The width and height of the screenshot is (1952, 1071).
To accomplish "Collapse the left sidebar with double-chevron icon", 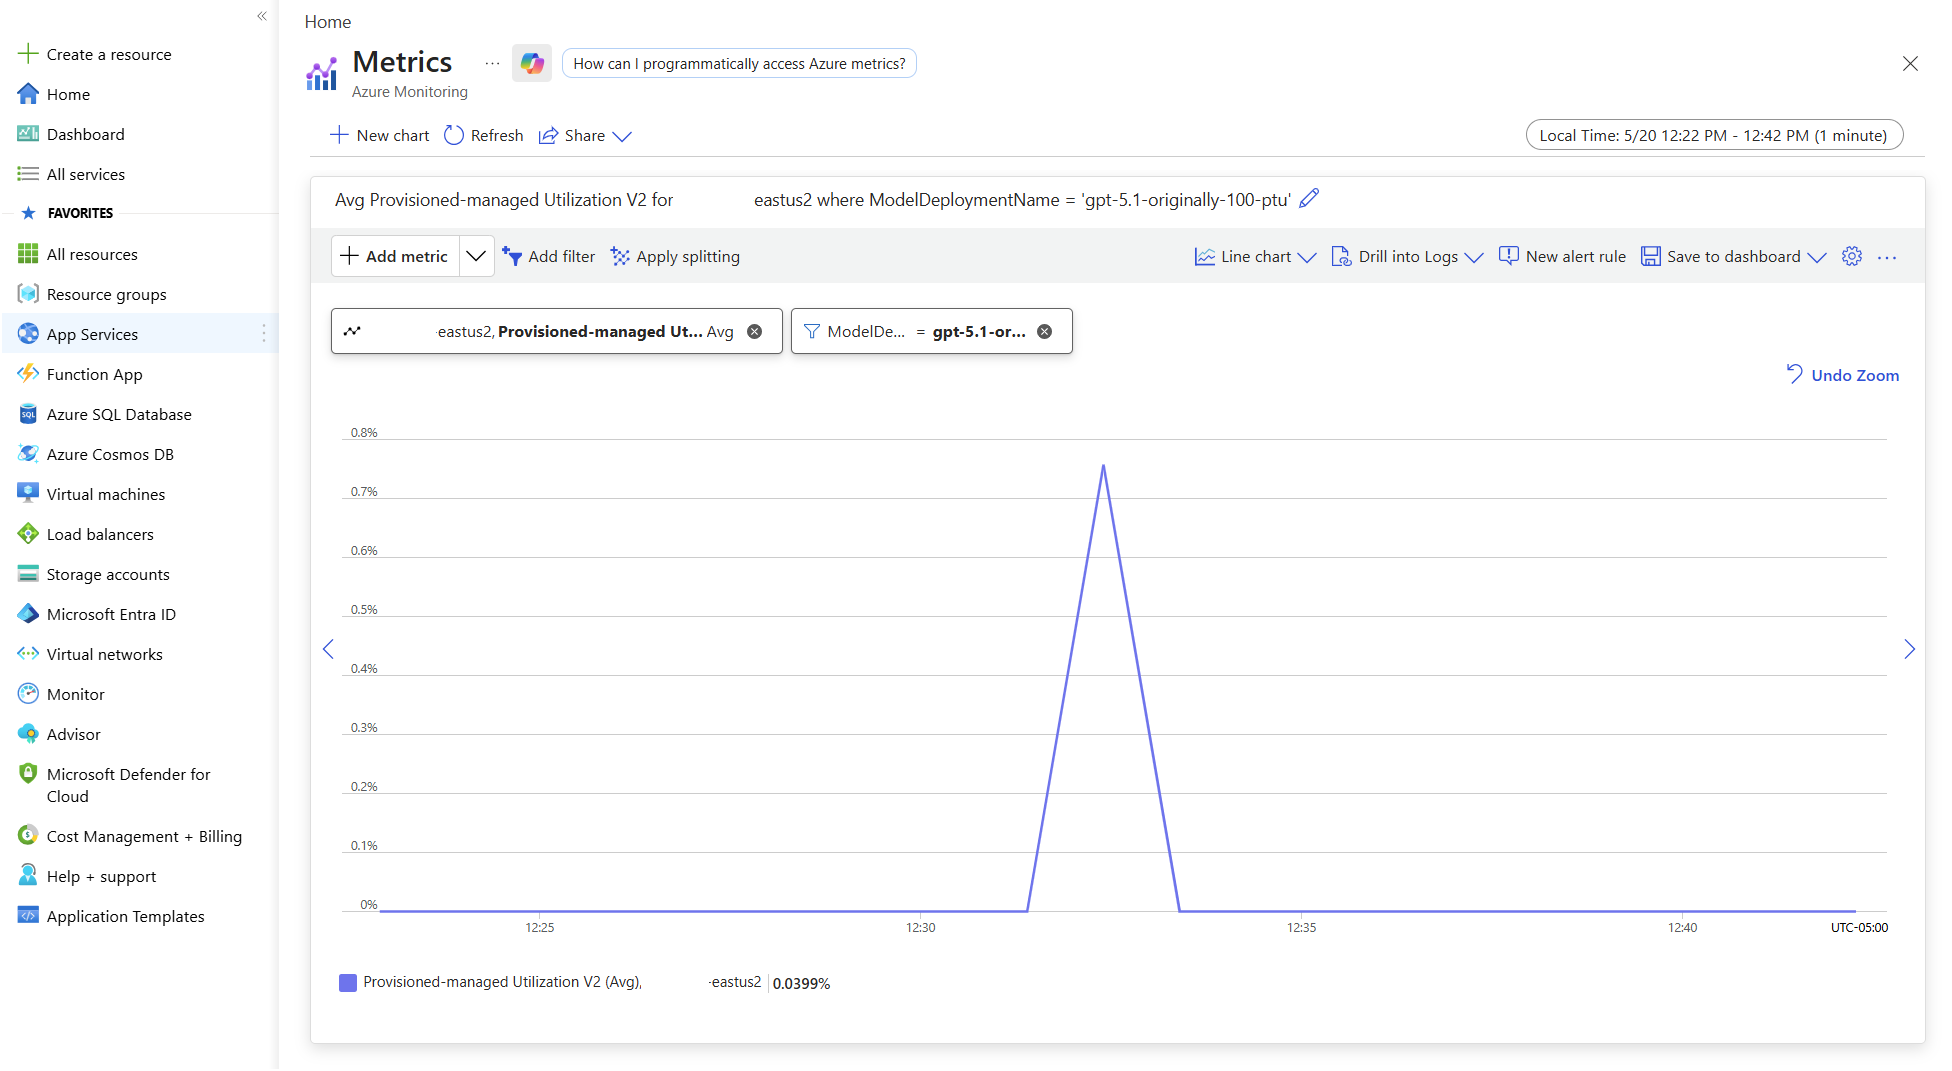I will pos(262,16).
